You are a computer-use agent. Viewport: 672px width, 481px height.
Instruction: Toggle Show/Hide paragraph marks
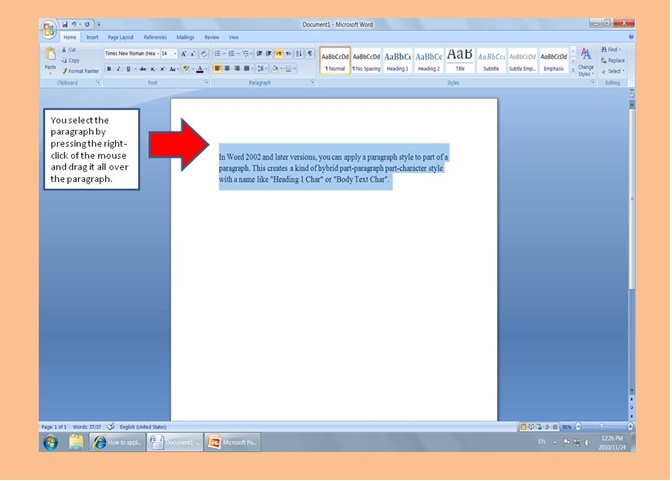[310, 54]
